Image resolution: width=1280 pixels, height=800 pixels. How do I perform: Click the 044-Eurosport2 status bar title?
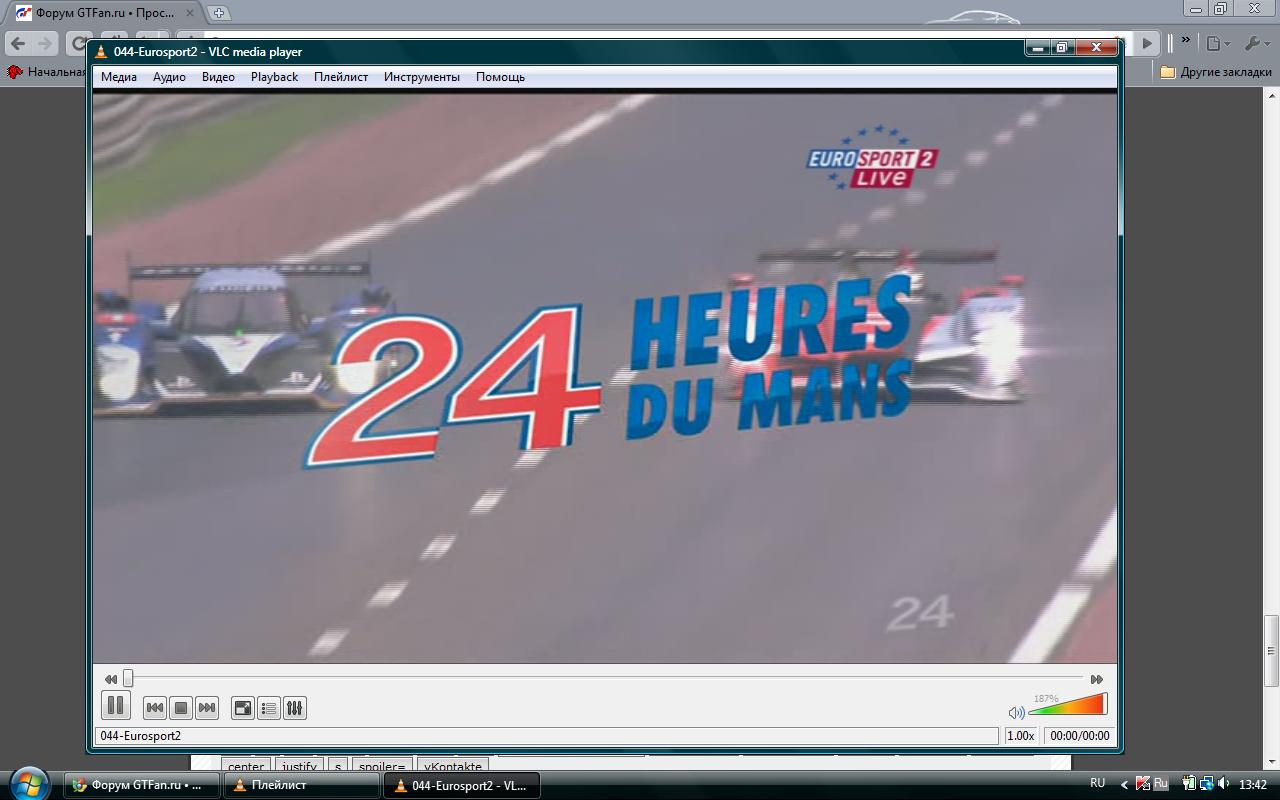click(546, 736)
